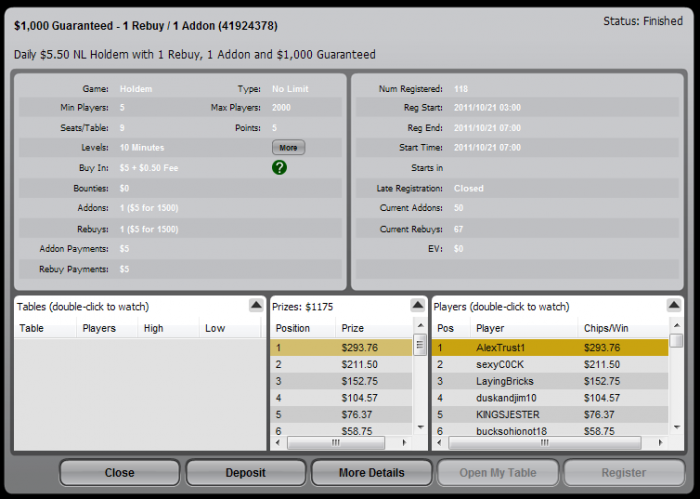Viewport: 700px width, 499px height.
Task: Click Prizes list vertical scrollbar up arrow
Action: coord(420,325)
